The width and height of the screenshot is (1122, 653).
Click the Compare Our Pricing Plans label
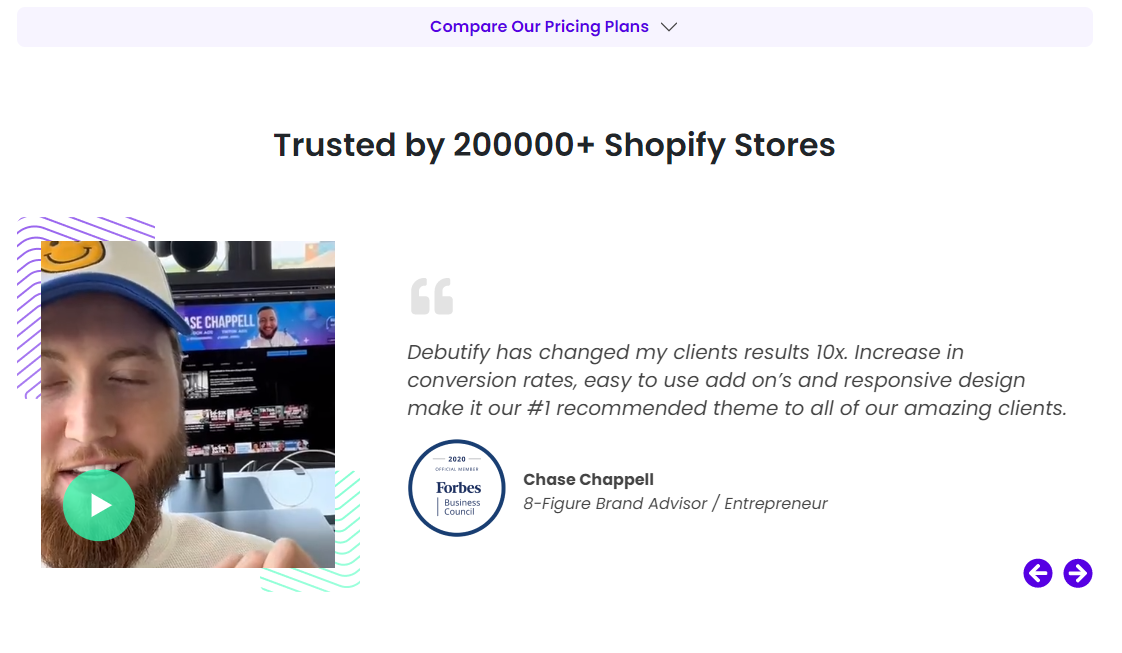[539, 27]
